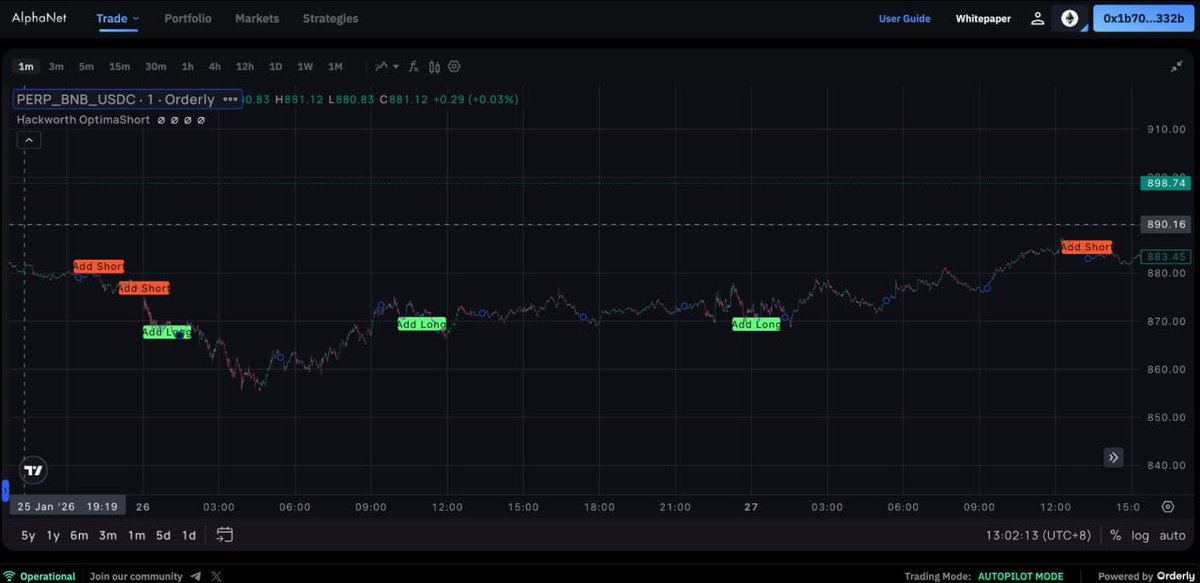Open the Markets tab
The image size is (1200, 583).
[x=257, y=18]
